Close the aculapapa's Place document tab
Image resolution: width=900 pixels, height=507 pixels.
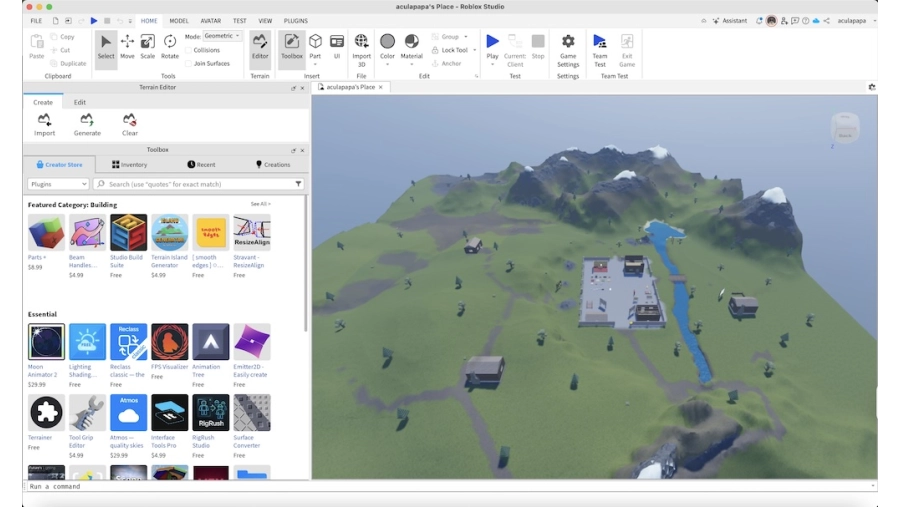[x=381, y=87]
